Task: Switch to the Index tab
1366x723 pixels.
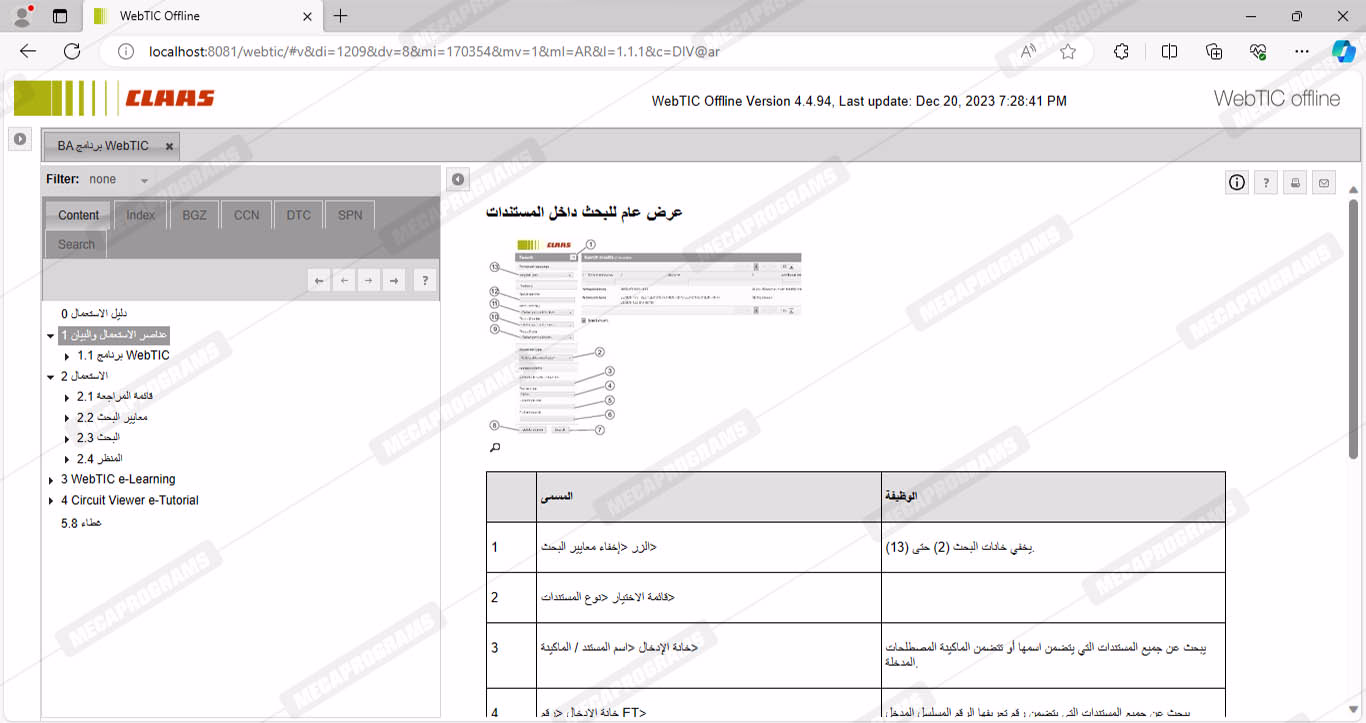Action: pos(141,215)
